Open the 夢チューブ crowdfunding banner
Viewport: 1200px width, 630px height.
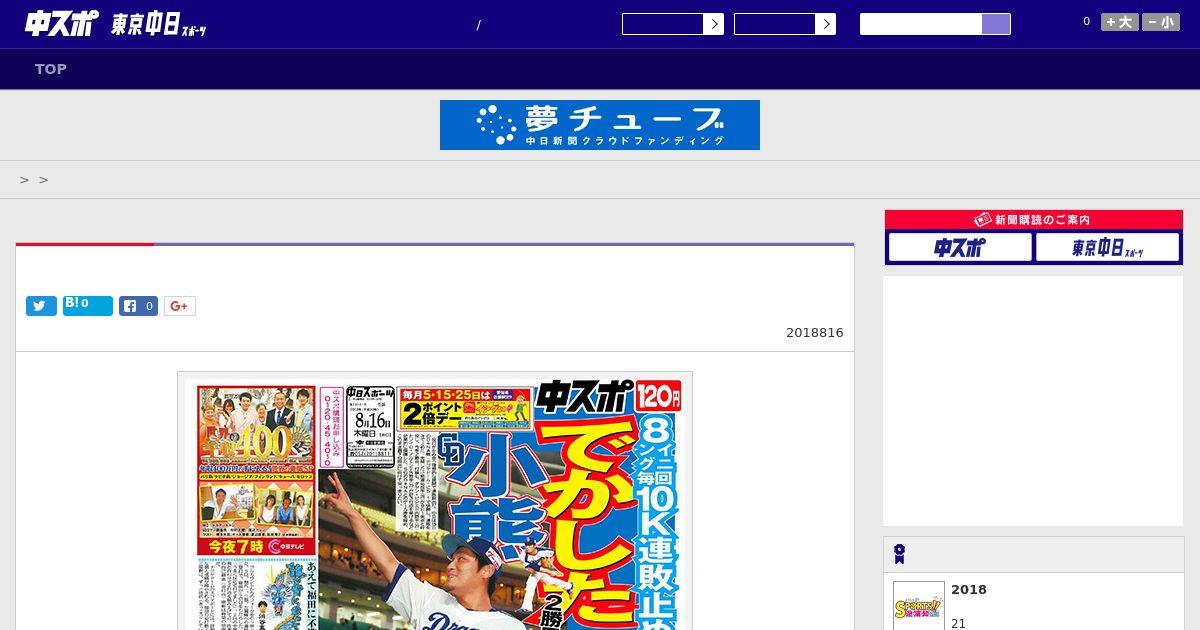(x=600, y=125)
